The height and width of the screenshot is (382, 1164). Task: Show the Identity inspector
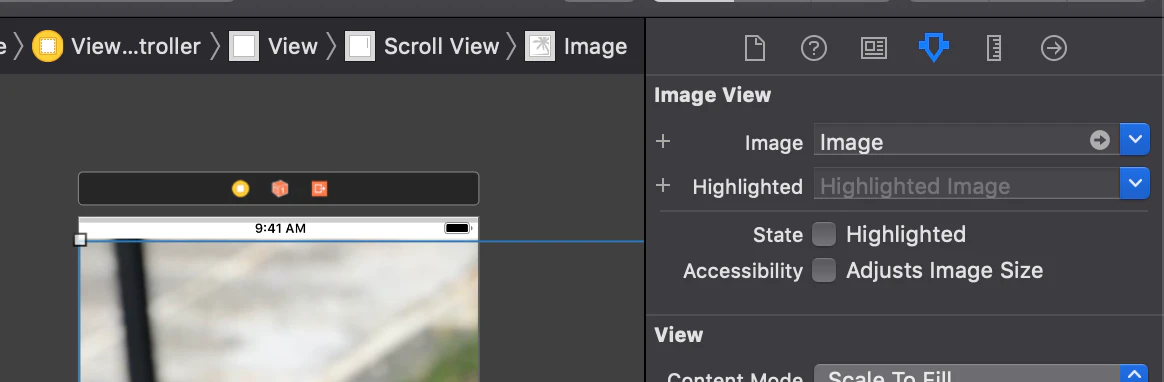pos(874,48)
